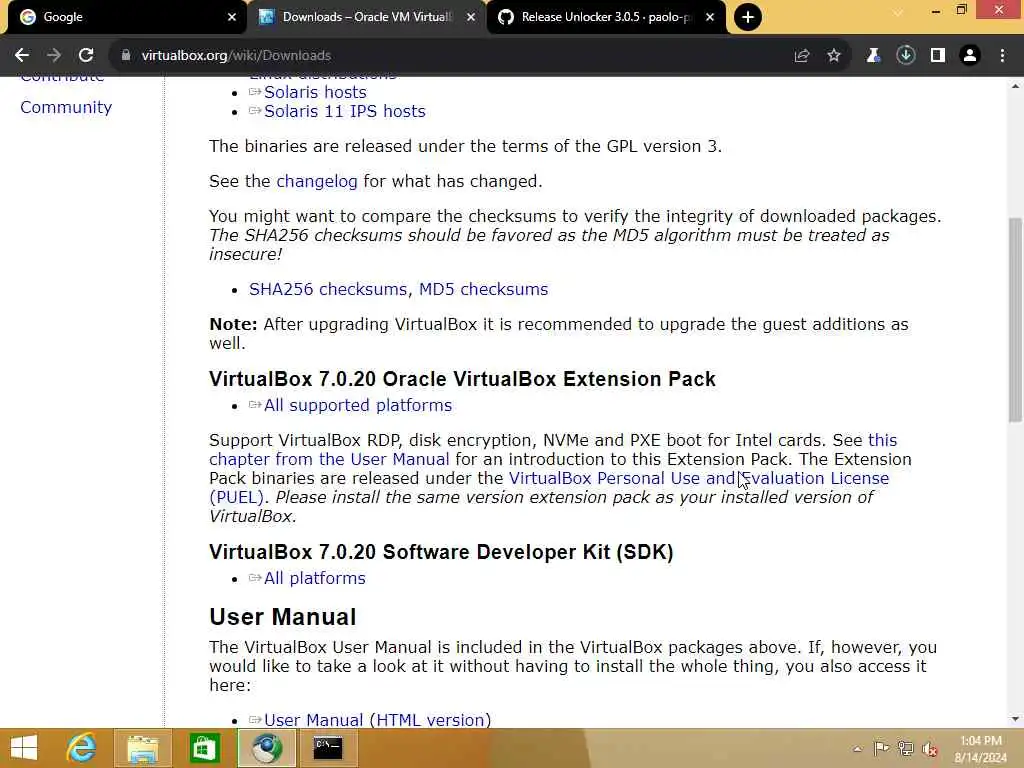This screenshot has width=1024, height=768.
Task: Open the Chrome profile avatar menu
Action: tap(970, 56)
